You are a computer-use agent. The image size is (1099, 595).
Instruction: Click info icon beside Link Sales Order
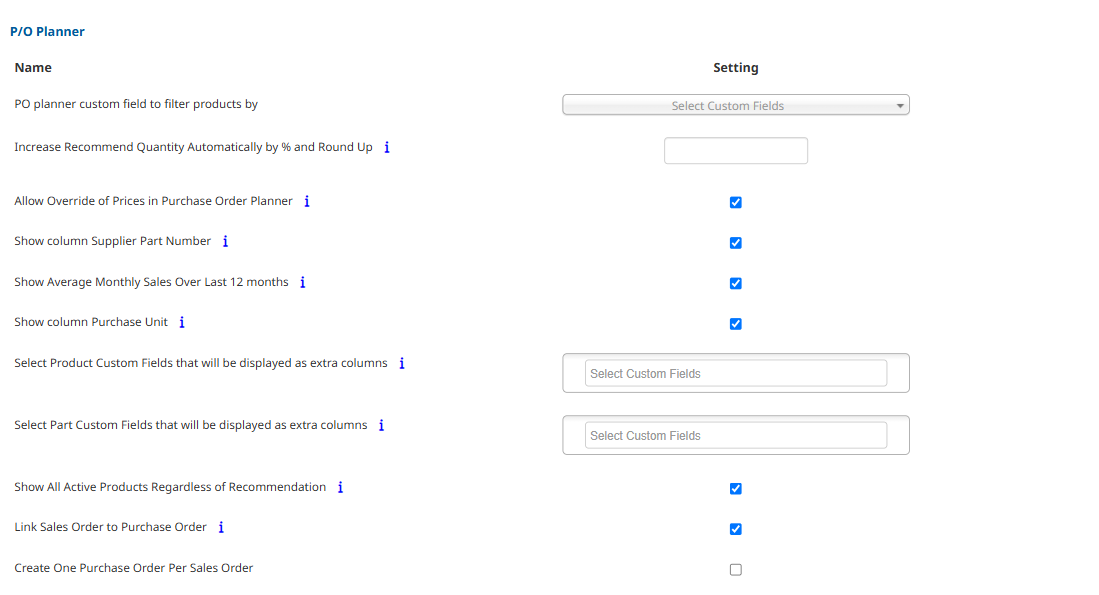click(x=221, y=527)
